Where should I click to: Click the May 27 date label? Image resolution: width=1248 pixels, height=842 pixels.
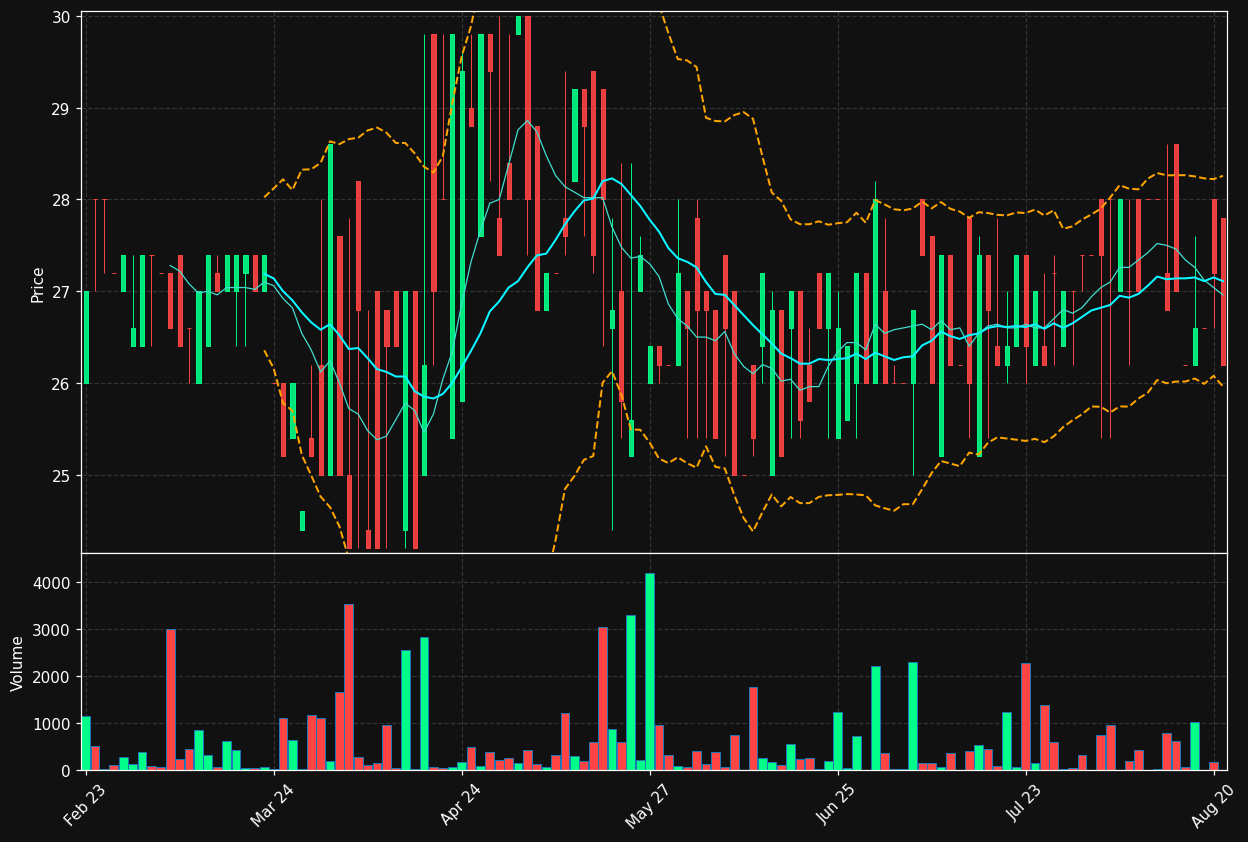coord(649,806)
